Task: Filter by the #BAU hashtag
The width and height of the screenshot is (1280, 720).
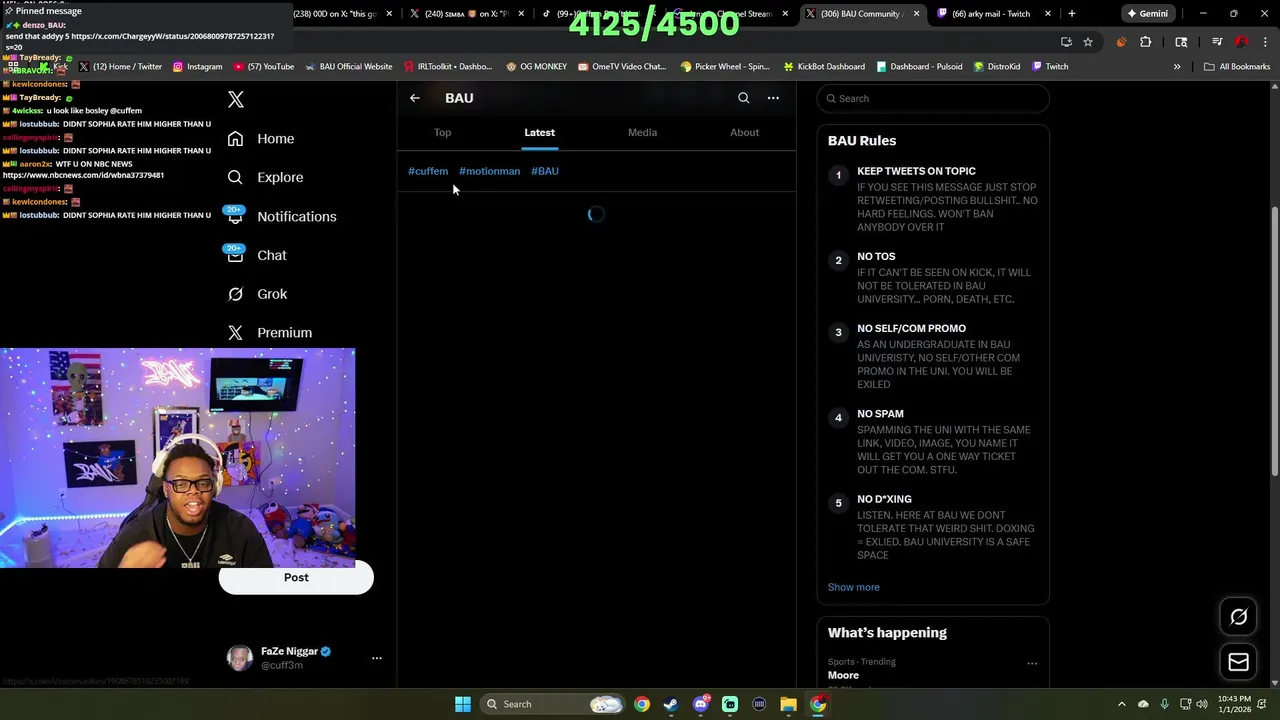Action: coord(545,171)
